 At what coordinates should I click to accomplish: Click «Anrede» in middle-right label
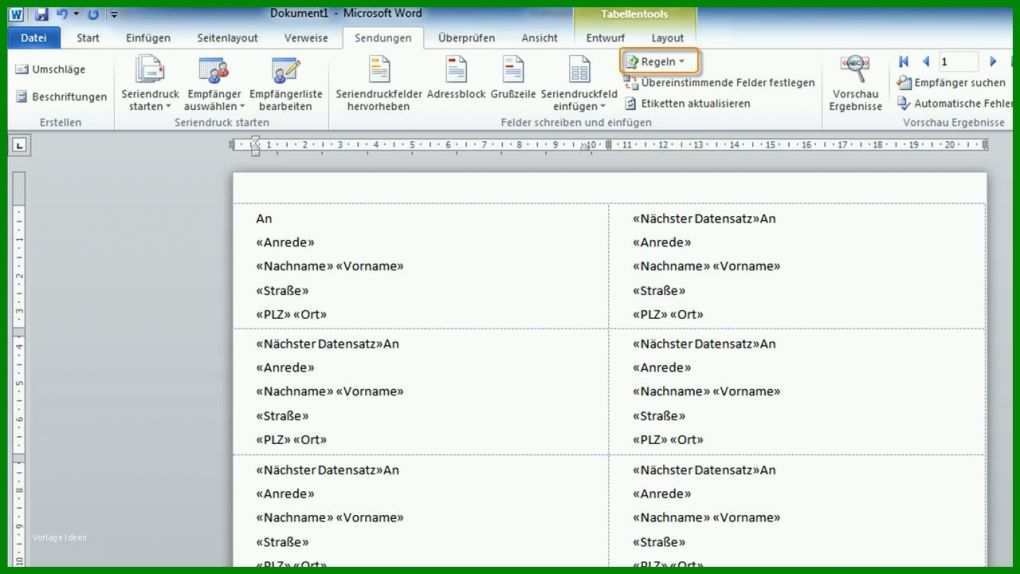click(662, 368)
